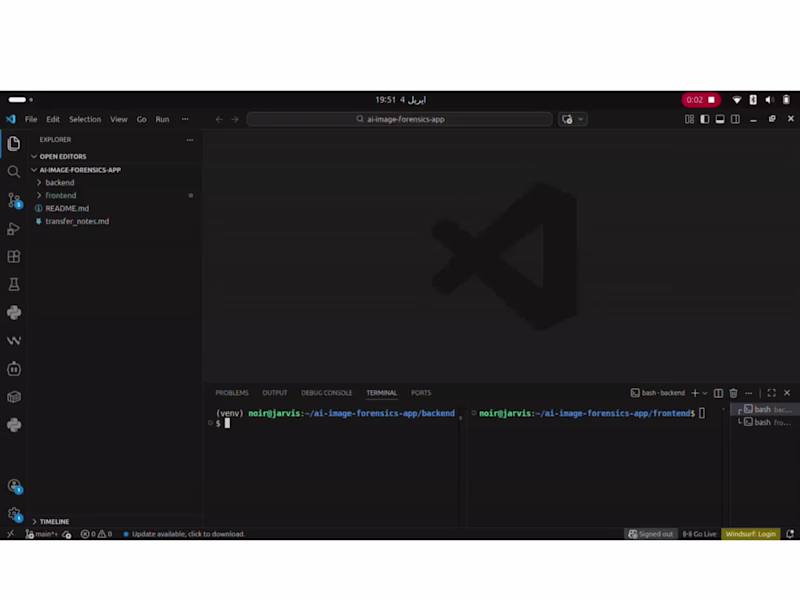Go forward with the navigation arrow
Viewport: 800px width, 600px height.
click(235, 119)
